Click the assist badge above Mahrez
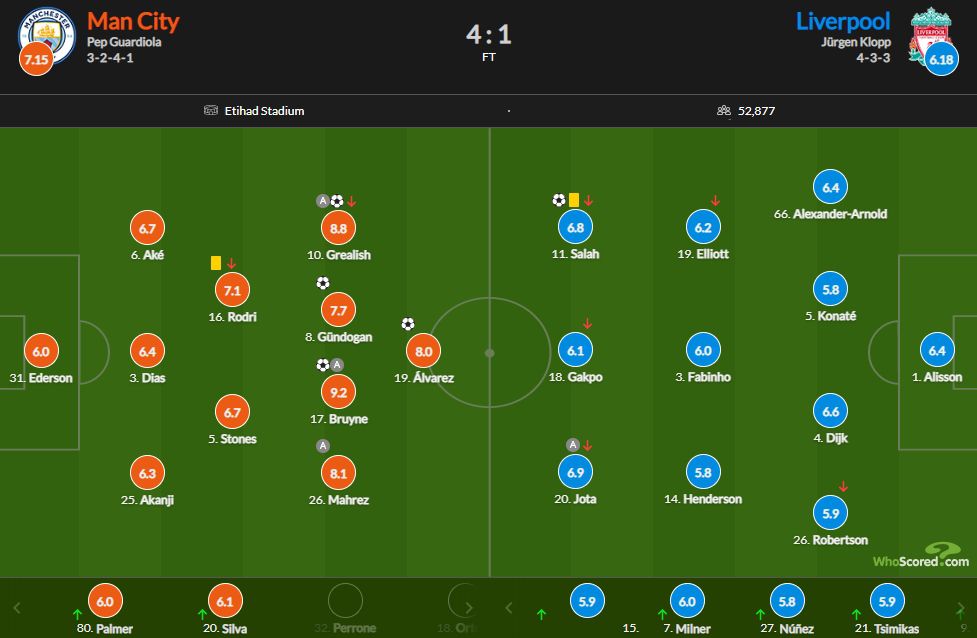Screen dimensions: 977x638 pos(322,445)
